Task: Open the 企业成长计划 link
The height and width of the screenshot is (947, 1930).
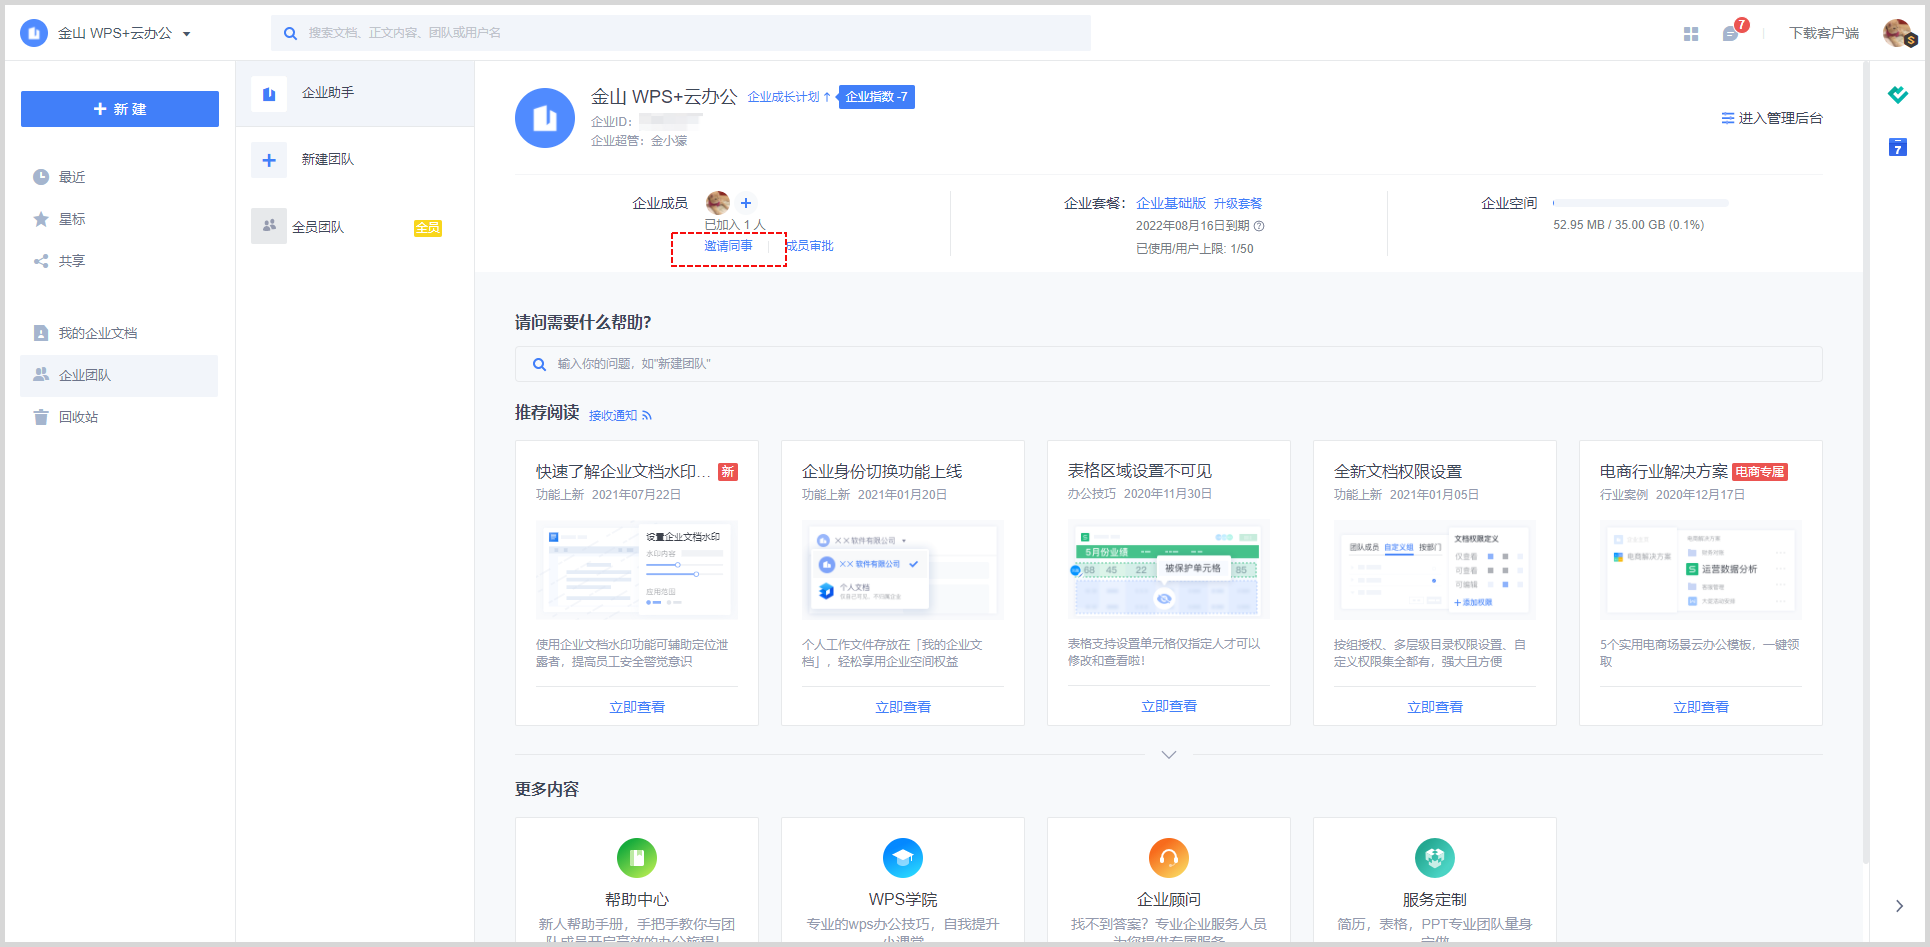Action: point(789,97)
